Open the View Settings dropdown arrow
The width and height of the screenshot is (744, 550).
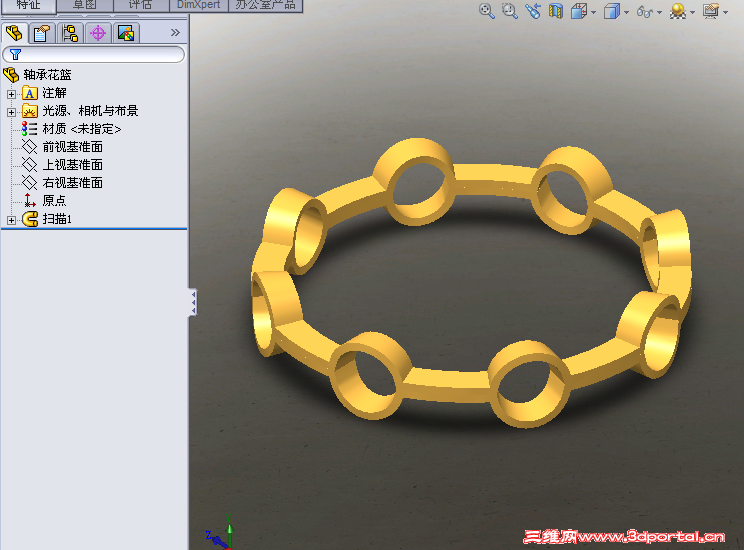pyautogui.click(x=725, y=12)
